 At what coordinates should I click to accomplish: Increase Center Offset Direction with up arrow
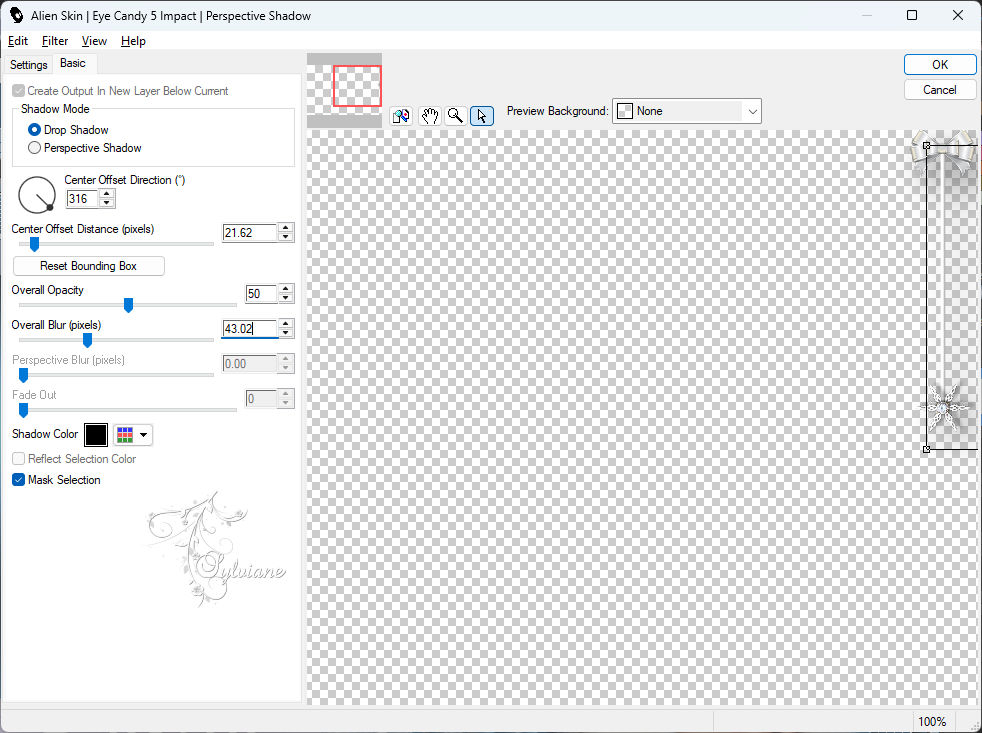pyautogui.click(x=106, y=194)
